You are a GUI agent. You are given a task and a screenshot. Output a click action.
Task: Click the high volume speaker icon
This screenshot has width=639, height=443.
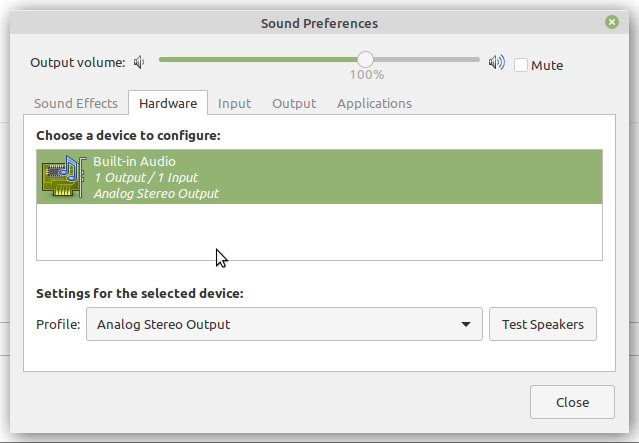(x=497, y=62)
